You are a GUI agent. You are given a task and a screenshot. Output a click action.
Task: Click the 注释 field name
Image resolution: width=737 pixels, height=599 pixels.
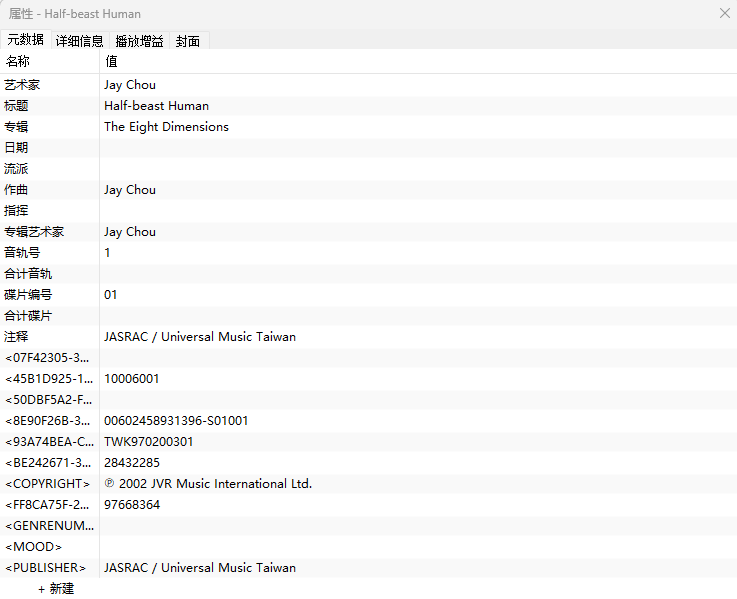coord(16,337)
